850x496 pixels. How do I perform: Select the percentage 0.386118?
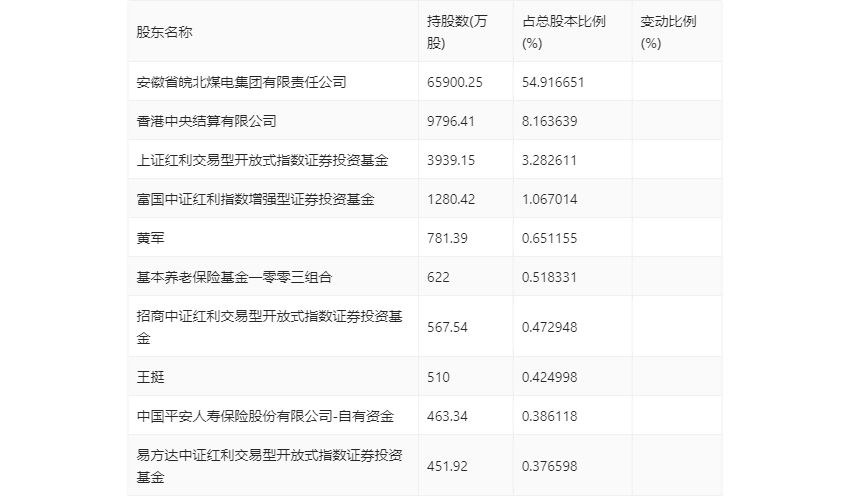click(550, 416)
